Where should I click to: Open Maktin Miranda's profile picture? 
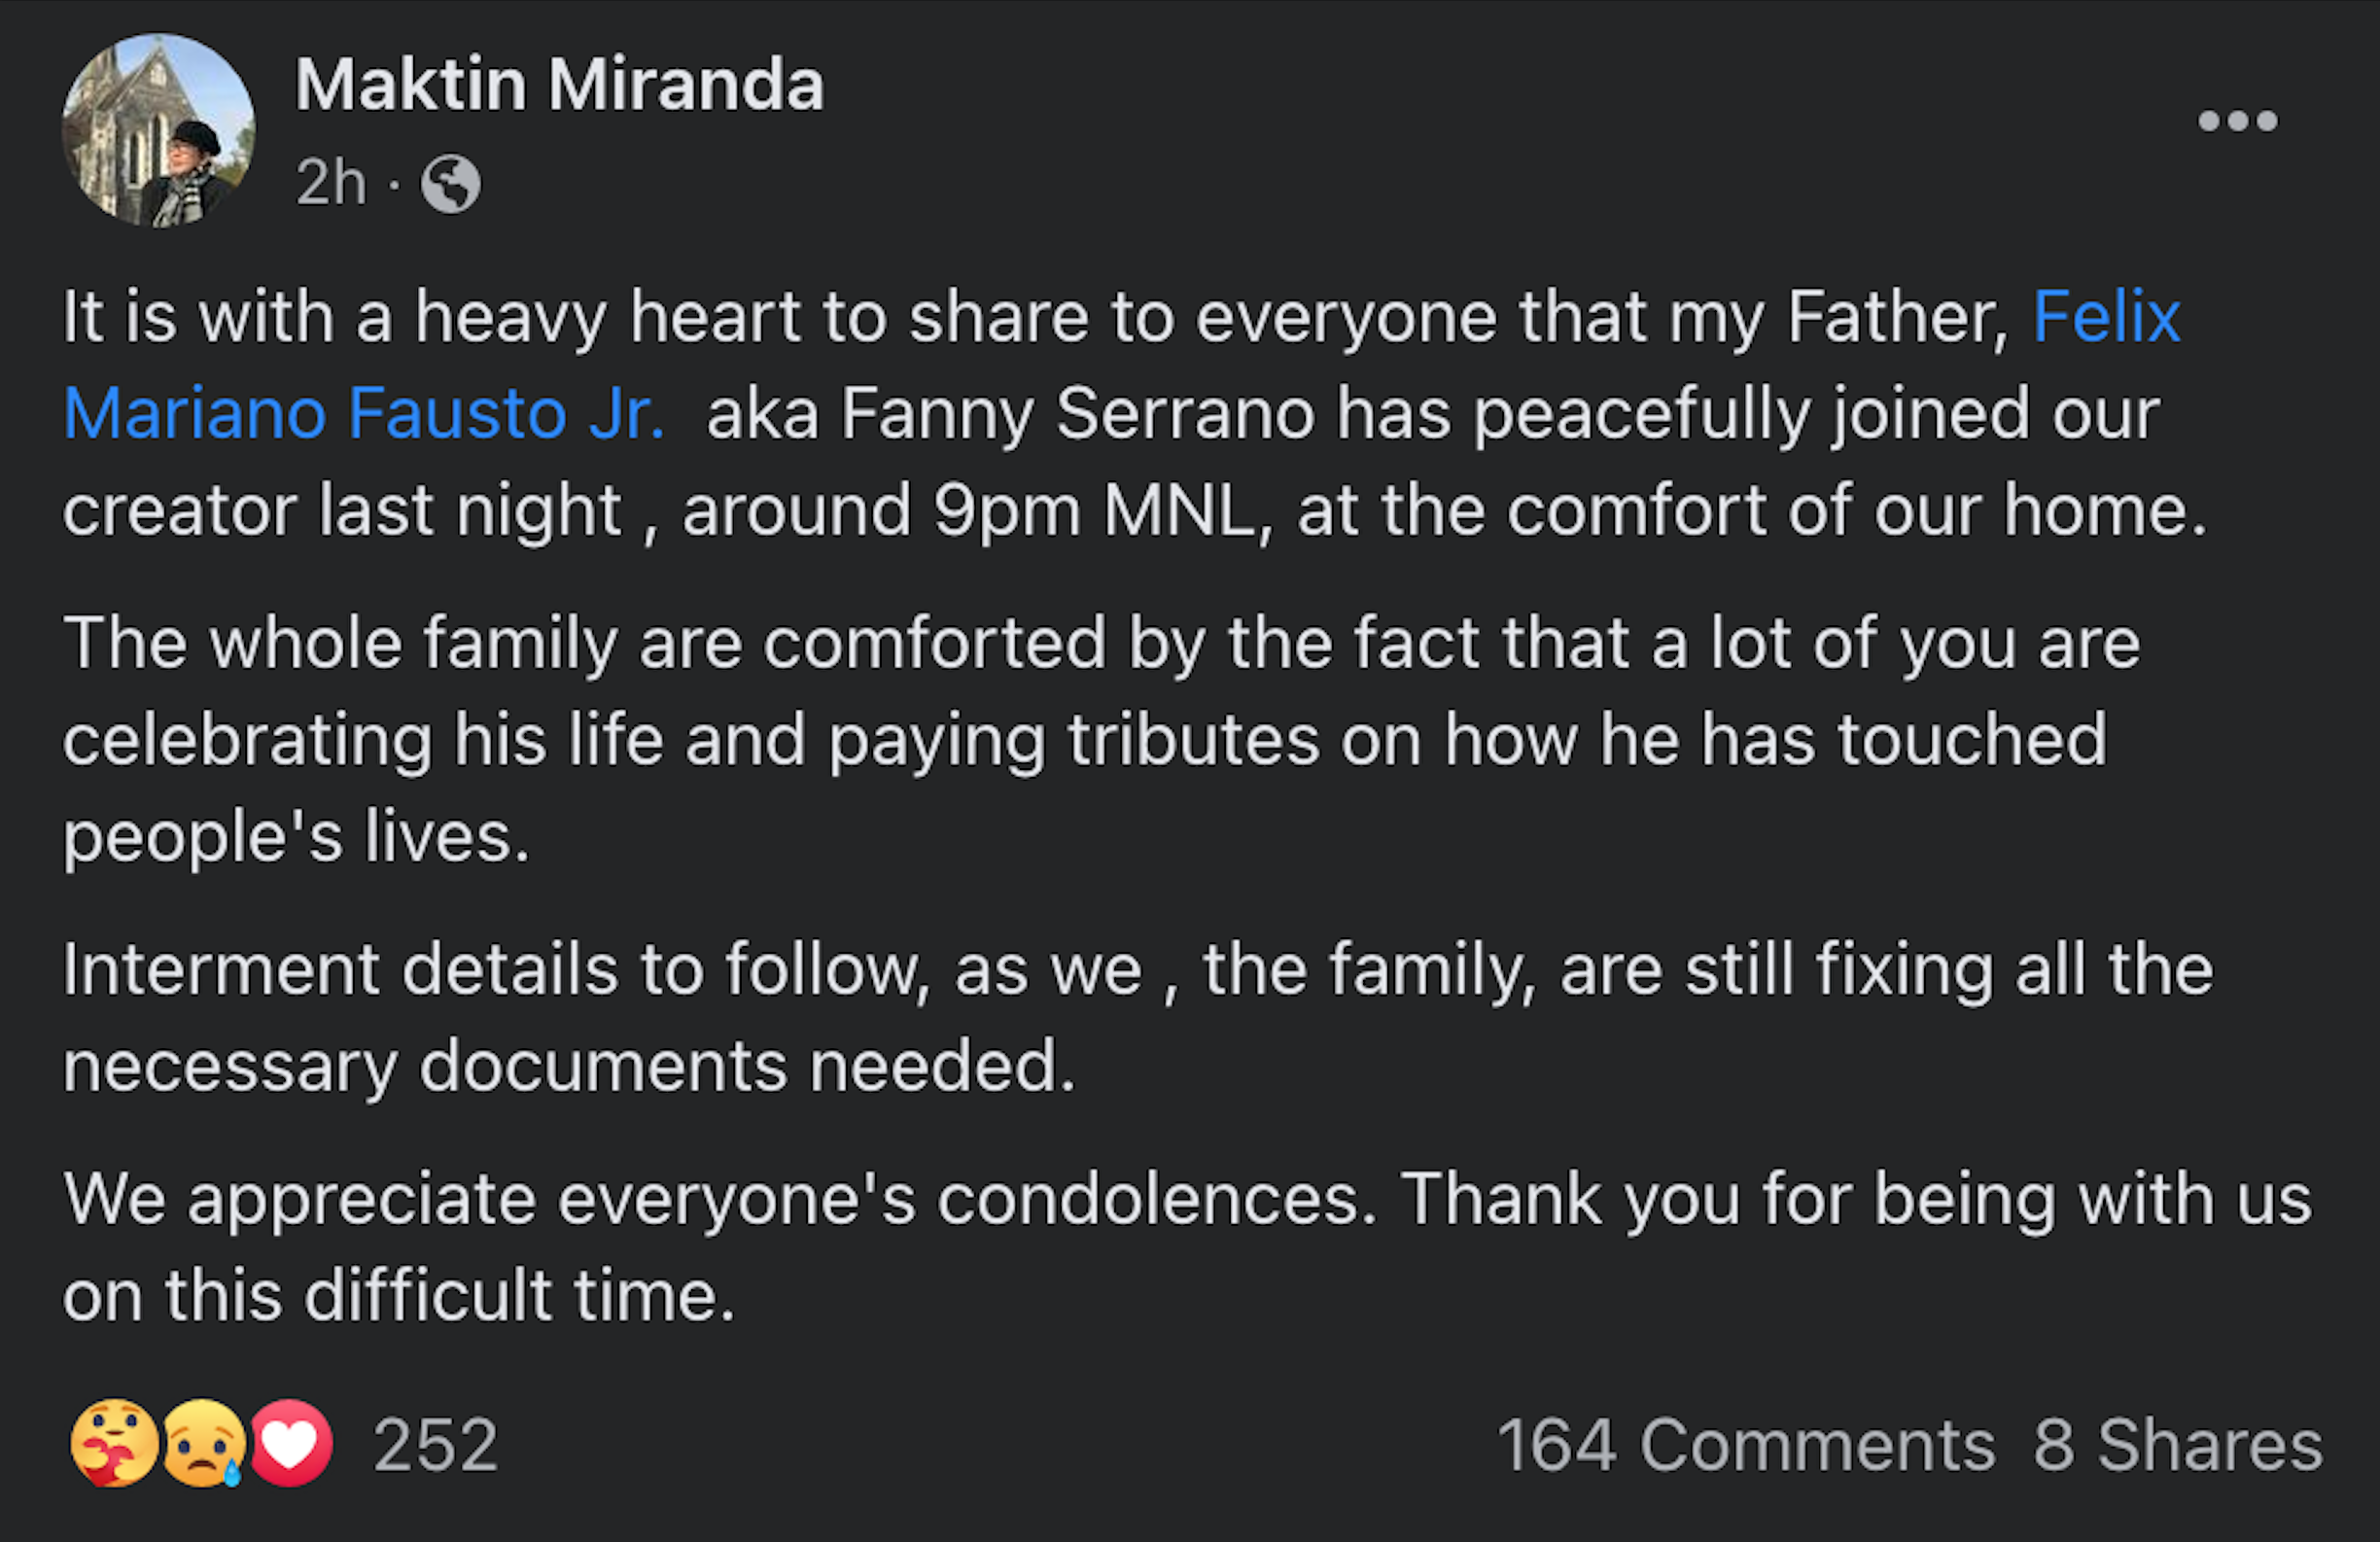(x=158, y=130)
